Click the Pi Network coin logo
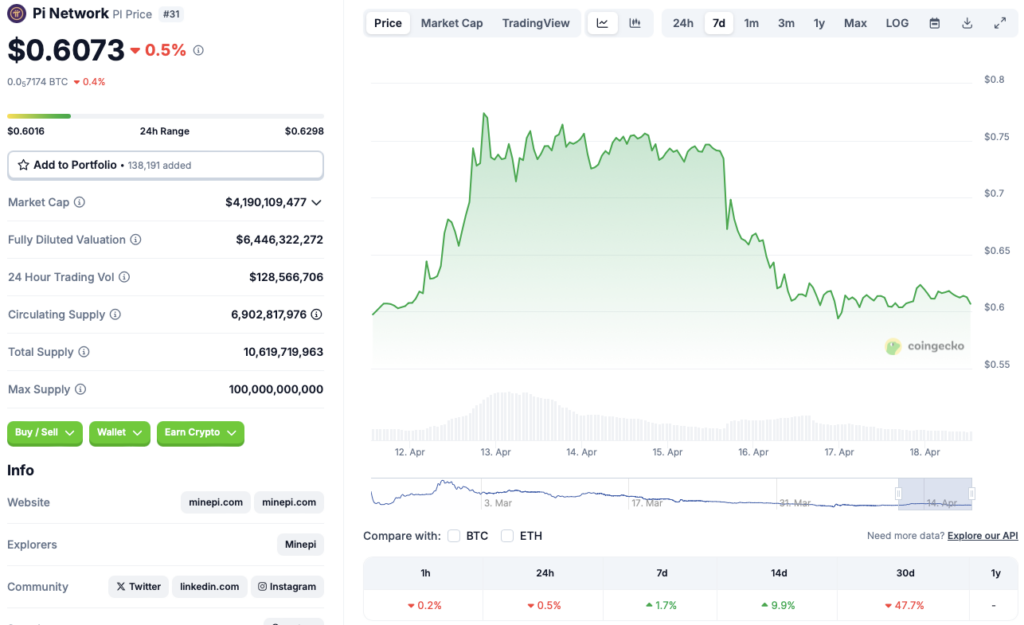Screen dimensions: 1024x625 coord(16,13)
